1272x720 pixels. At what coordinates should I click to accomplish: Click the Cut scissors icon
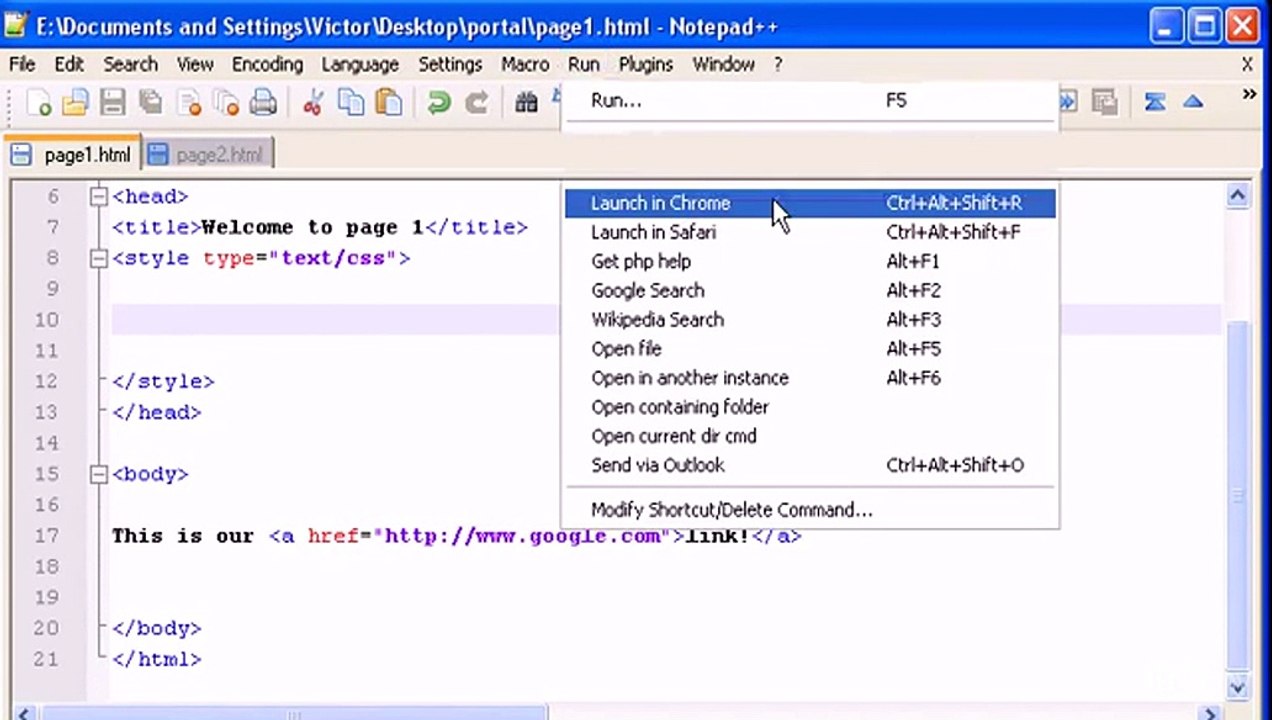(x=312, y=102)
